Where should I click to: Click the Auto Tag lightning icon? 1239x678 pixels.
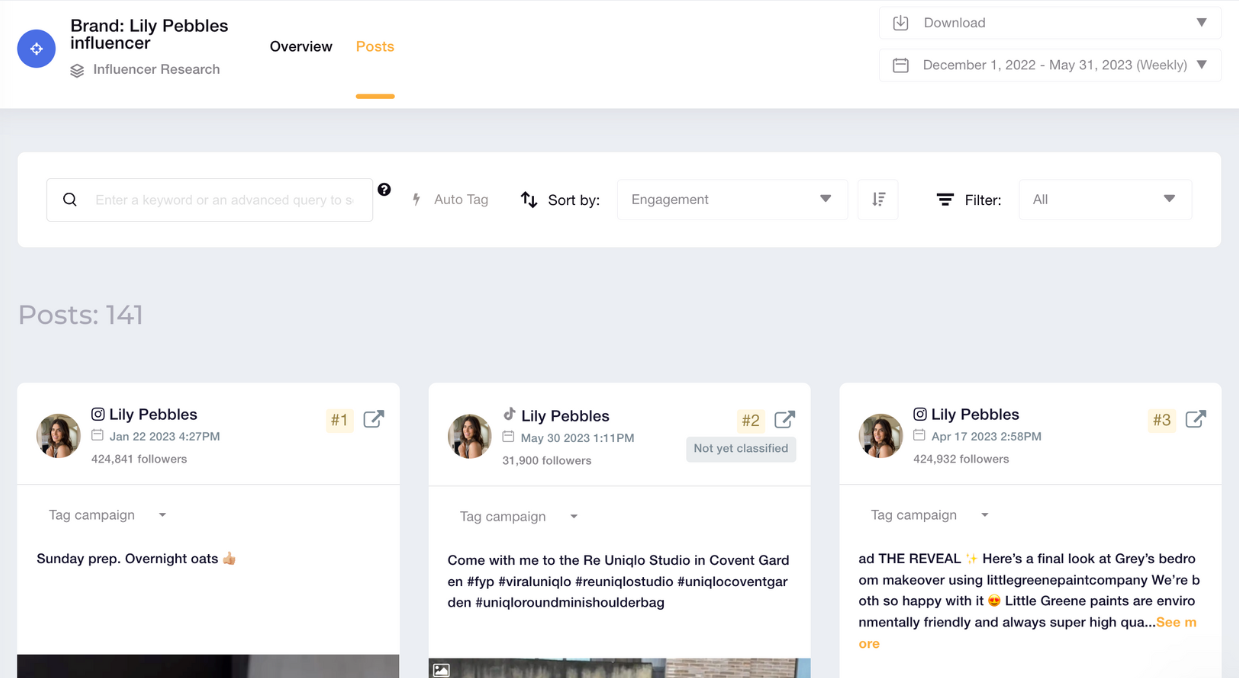click(417, 200)
